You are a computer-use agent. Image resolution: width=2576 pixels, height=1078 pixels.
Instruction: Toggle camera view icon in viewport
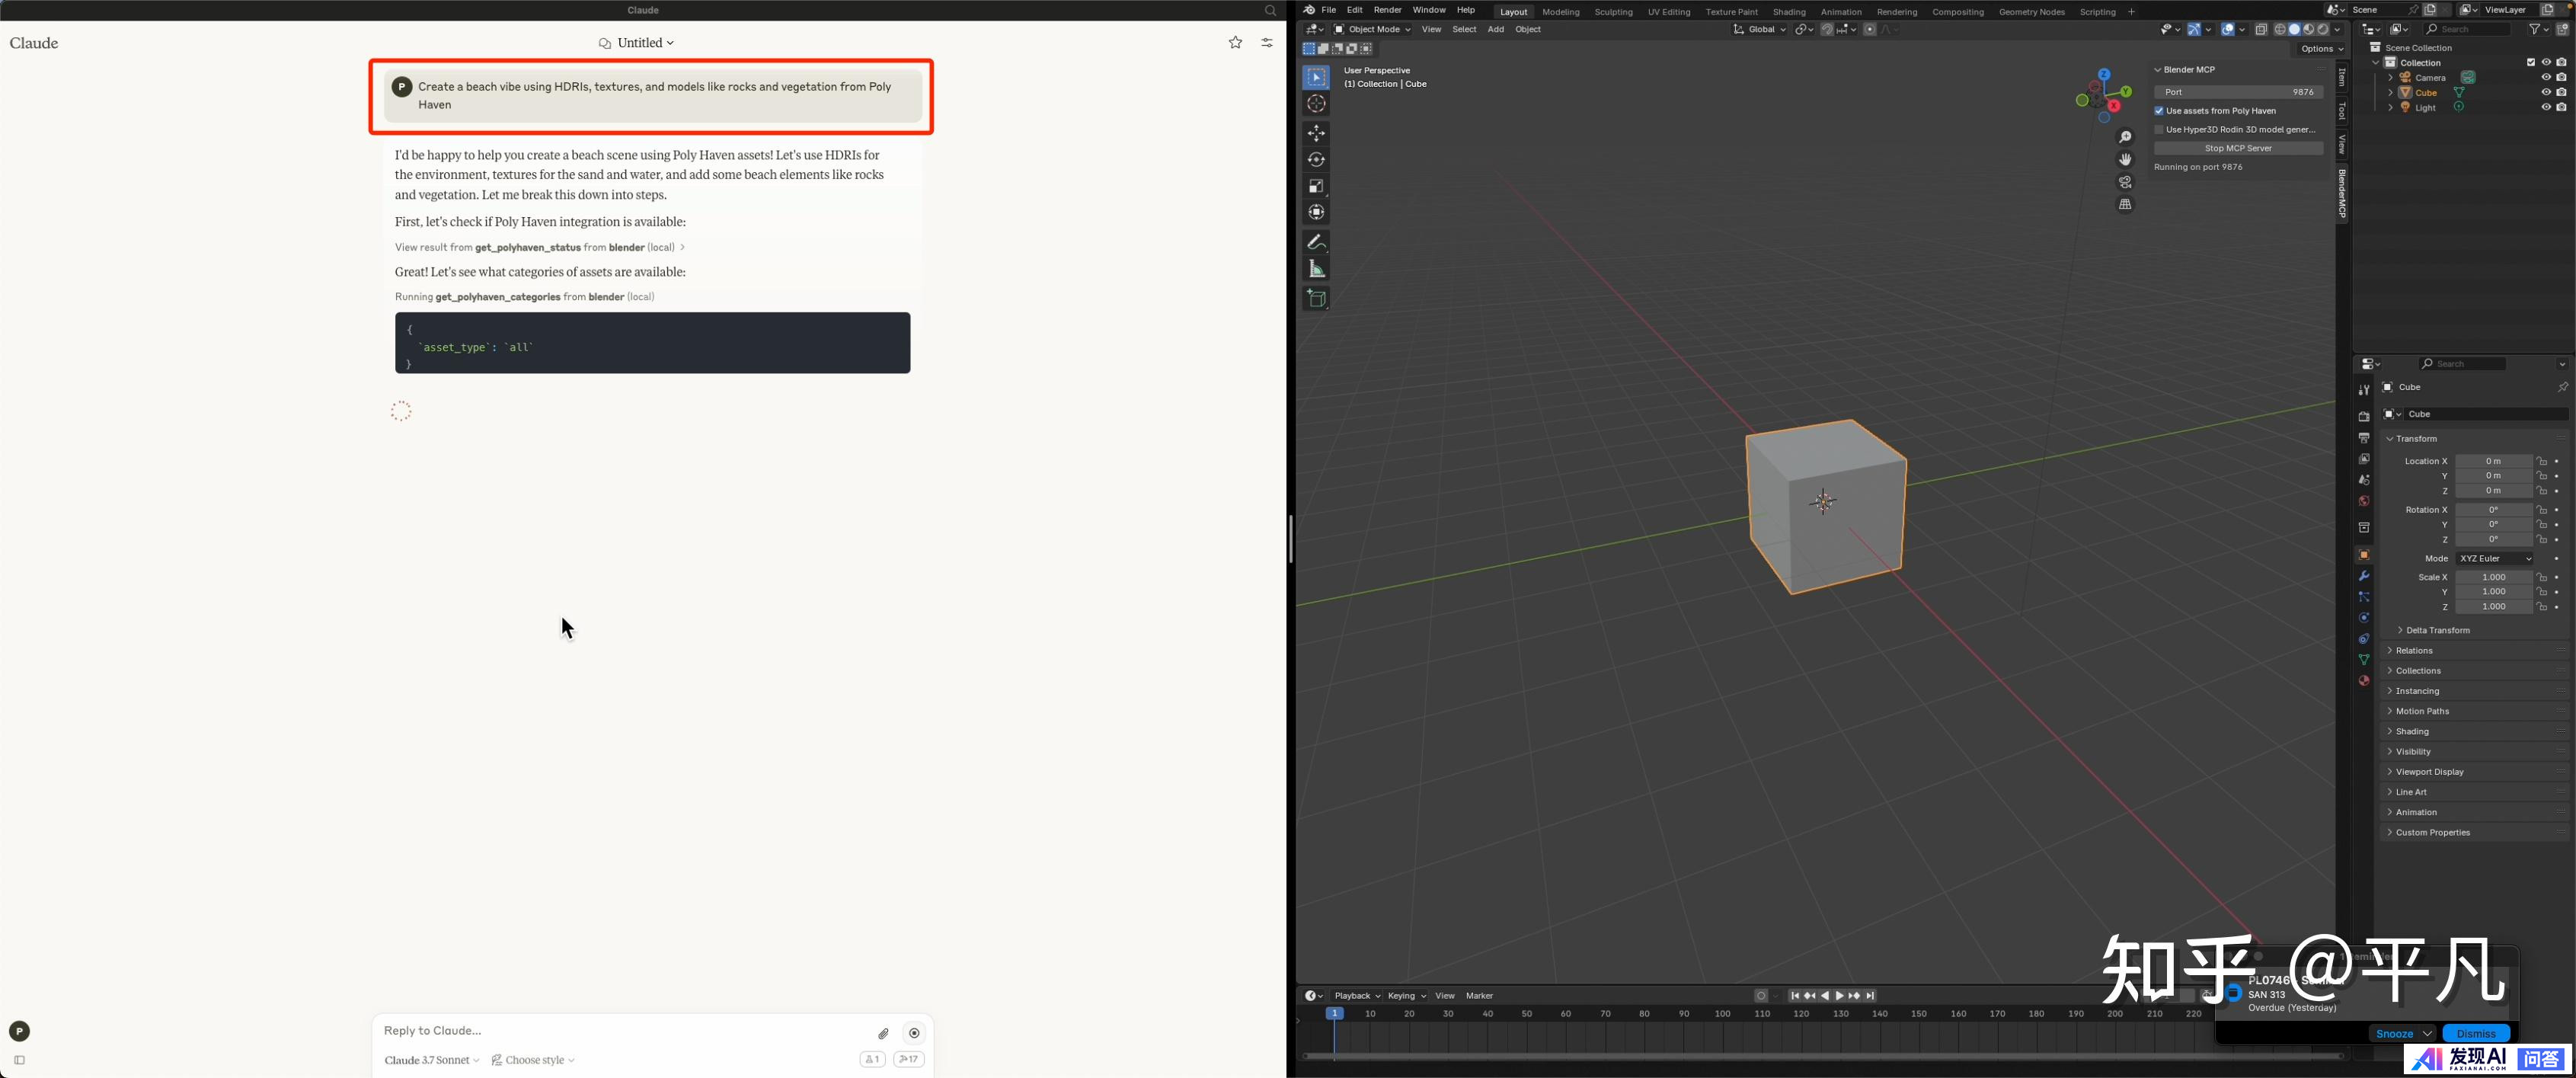2125,182
